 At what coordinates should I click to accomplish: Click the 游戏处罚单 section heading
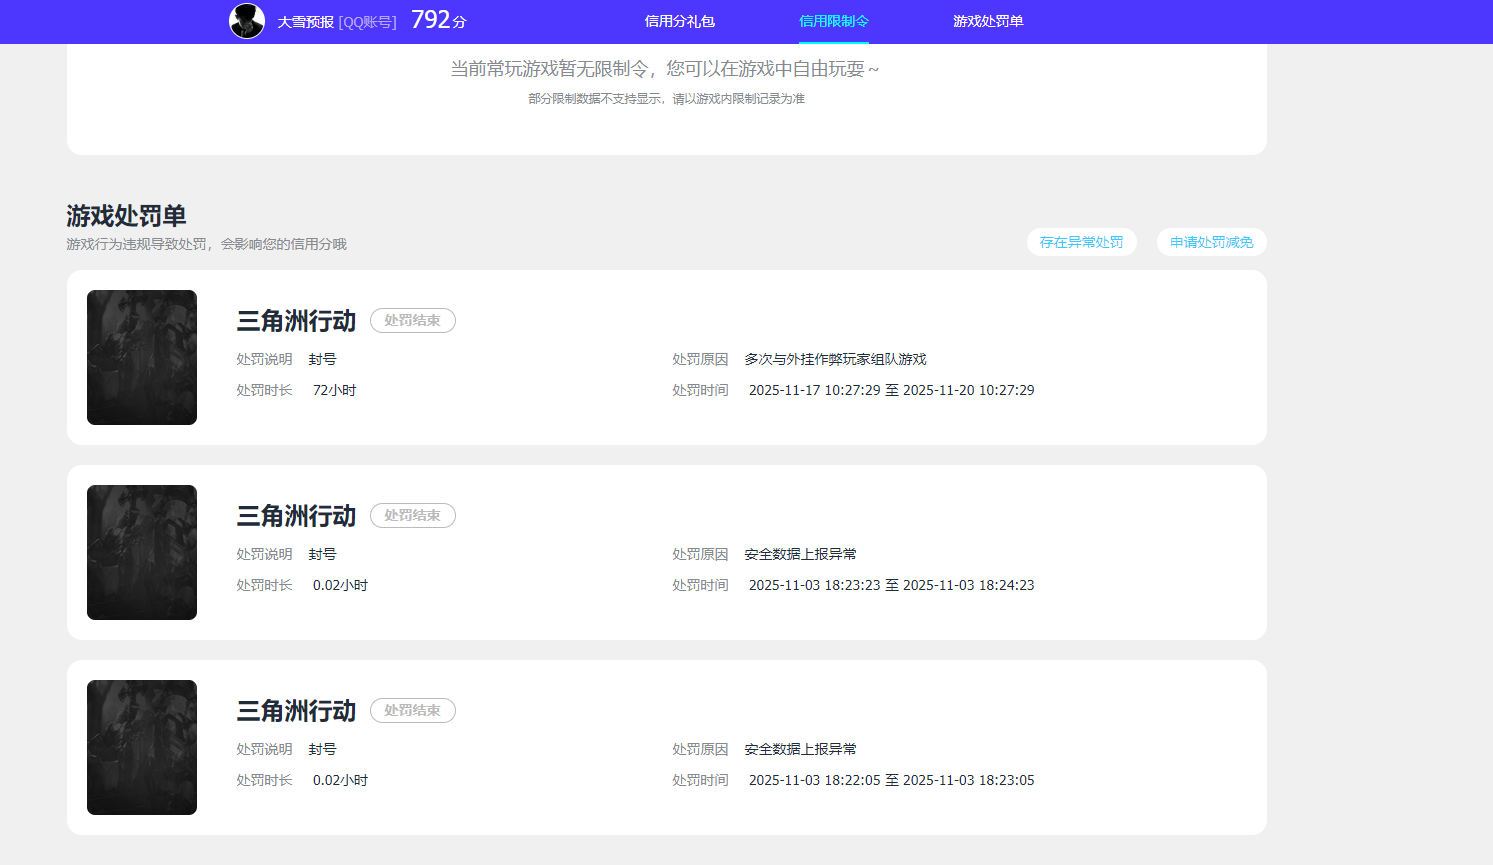click(x=125, y=214)
